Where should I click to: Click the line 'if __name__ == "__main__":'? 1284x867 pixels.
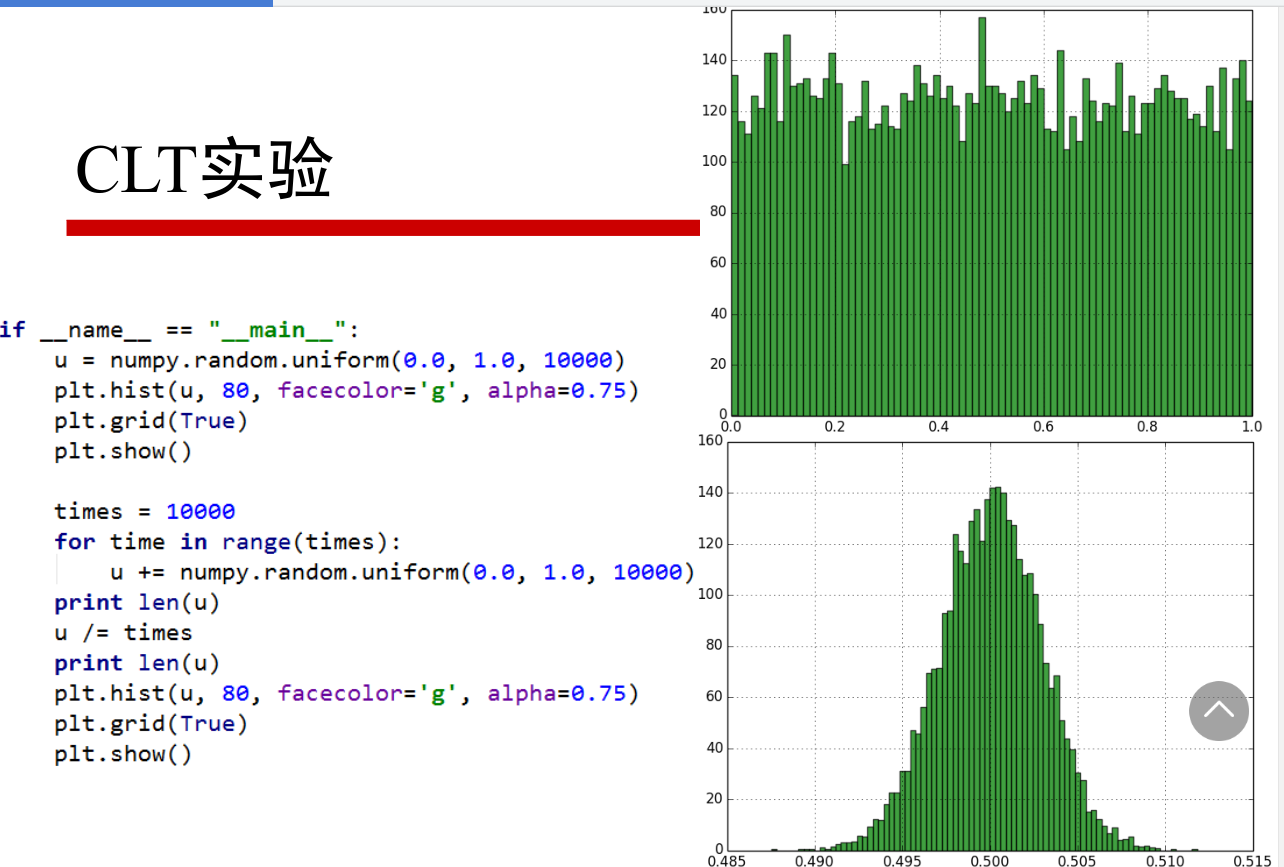pos(179,330)
